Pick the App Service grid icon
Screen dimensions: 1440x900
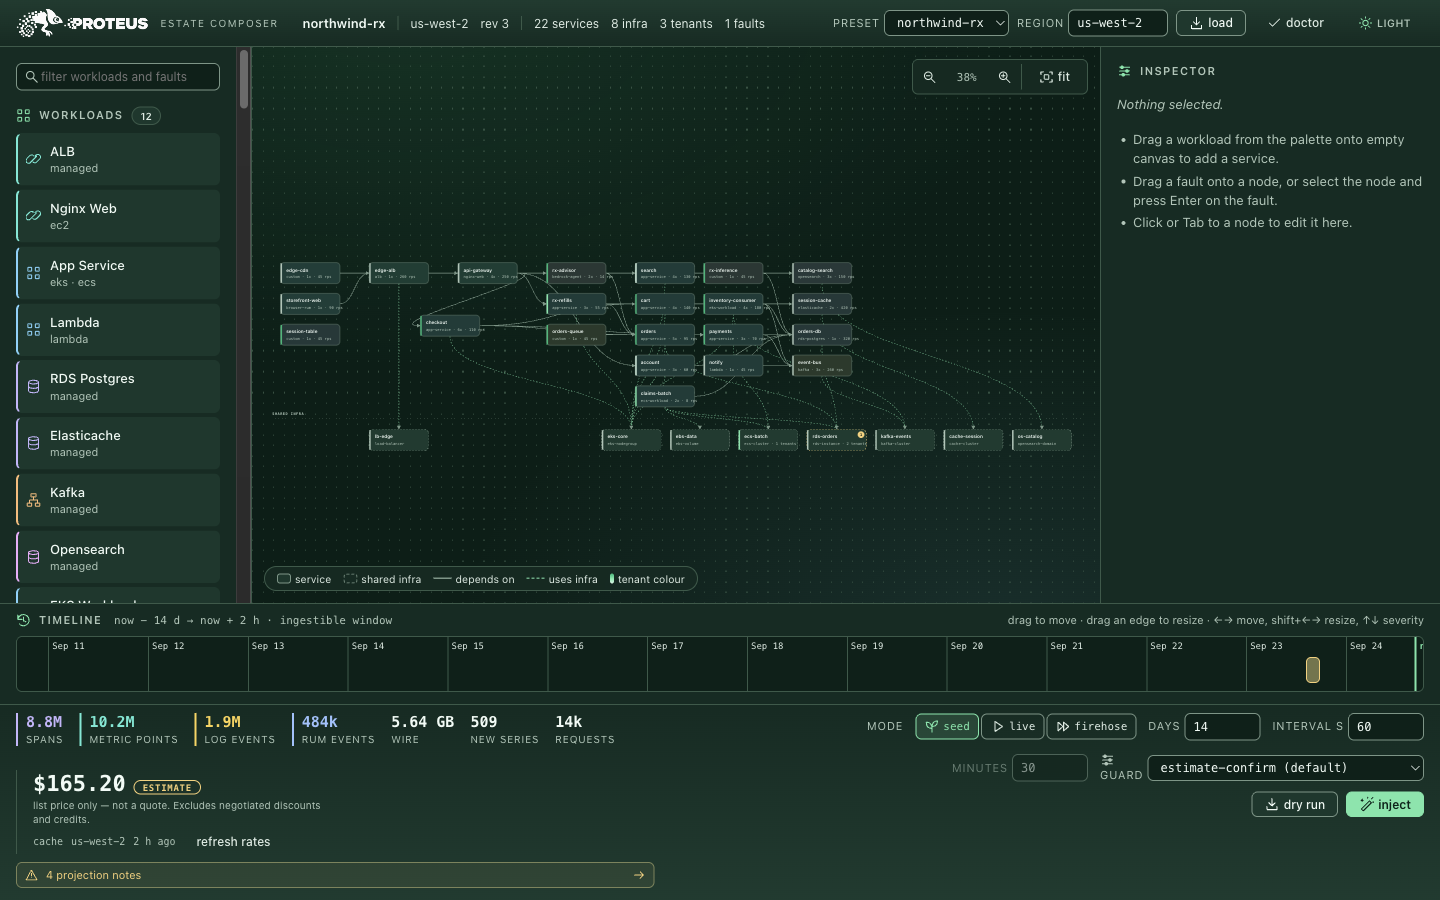point(33,273)
